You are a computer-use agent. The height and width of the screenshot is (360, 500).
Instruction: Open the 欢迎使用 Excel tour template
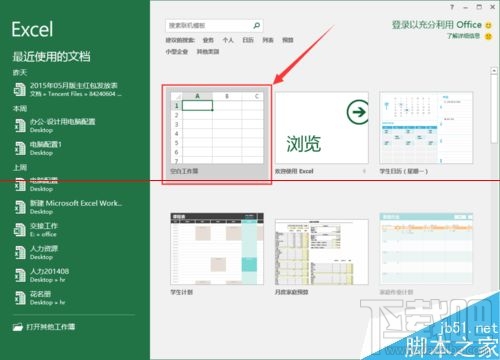322,133
